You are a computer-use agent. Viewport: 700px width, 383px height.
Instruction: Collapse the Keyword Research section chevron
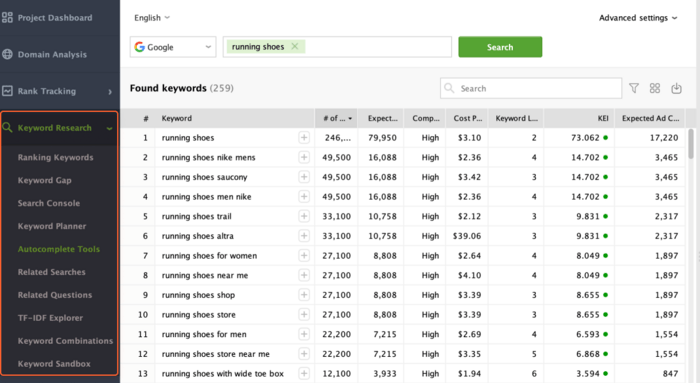click(x=109, y=129)
